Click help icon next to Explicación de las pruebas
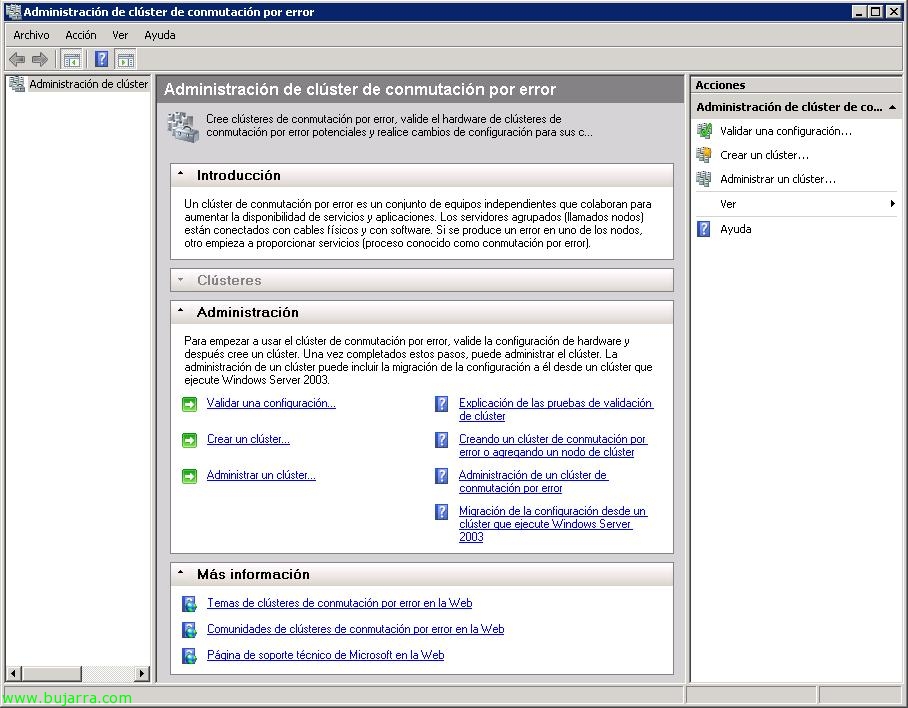 (x=441, y=404)
